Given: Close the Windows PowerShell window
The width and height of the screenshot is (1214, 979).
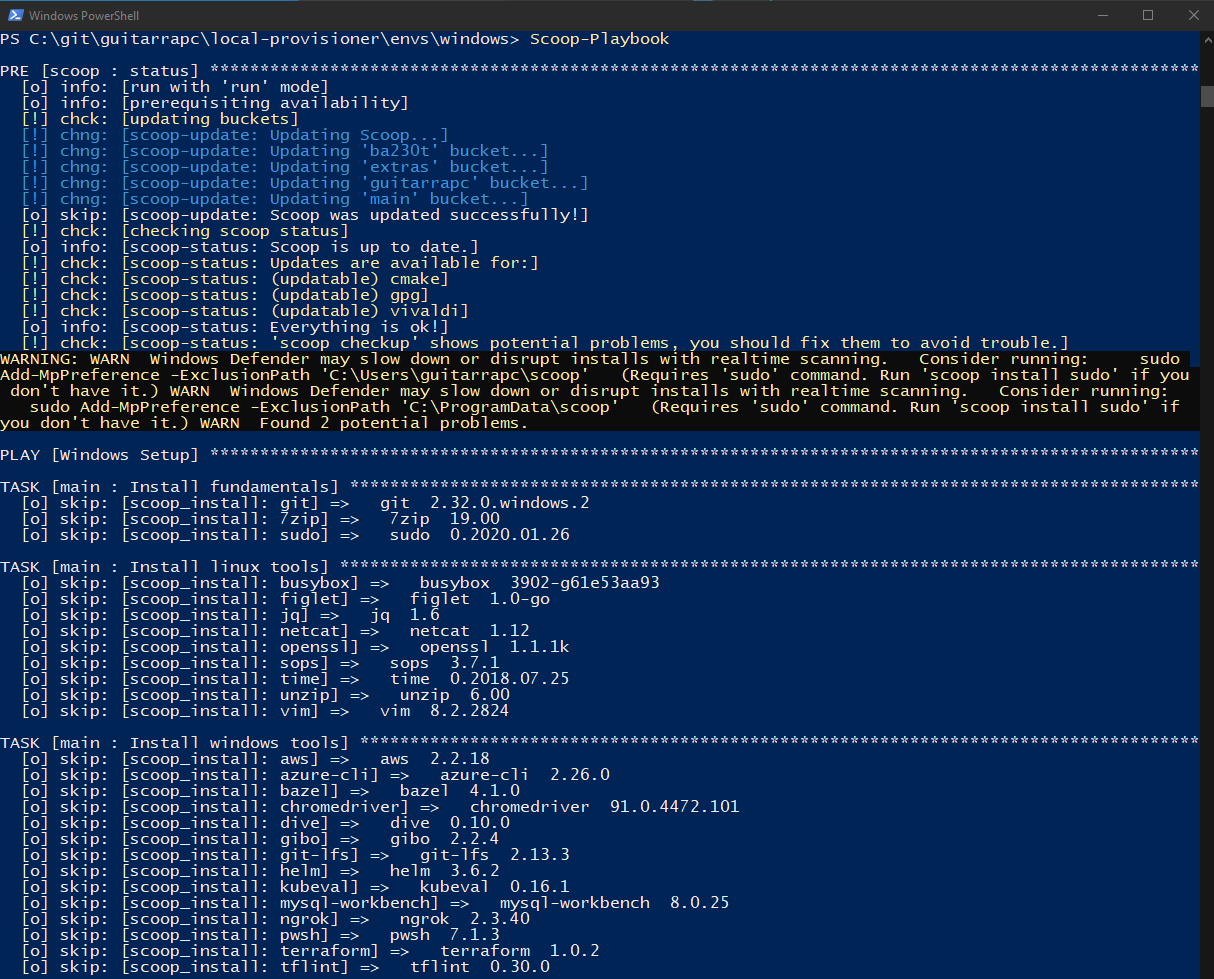Looking at the screenshot, I should point(1192,15).
